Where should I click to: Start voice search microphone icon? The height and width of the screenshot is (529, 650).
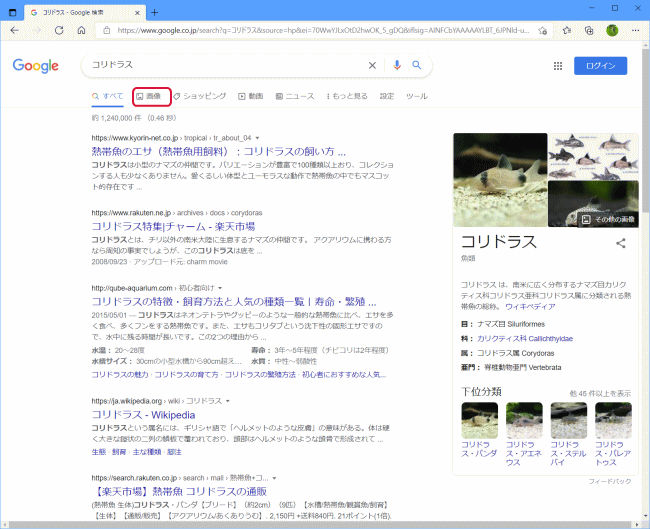point(397,65)
